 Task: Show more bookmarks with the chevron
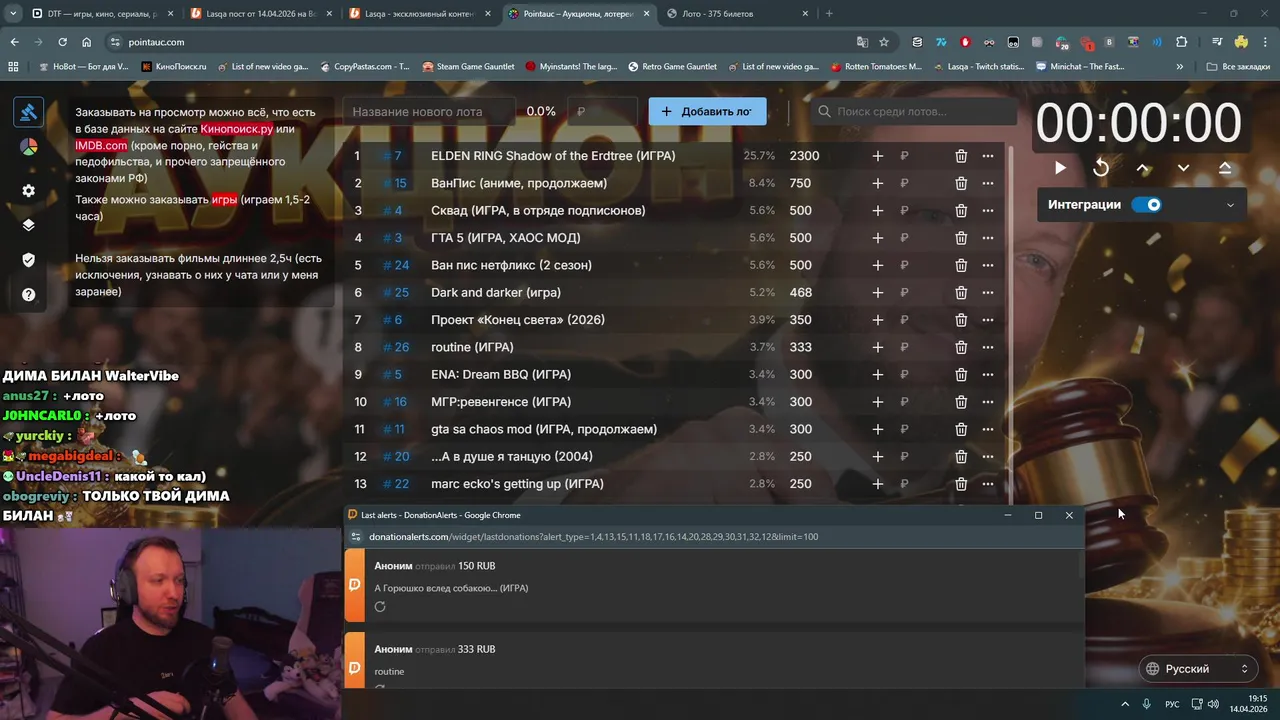(x=1180, y=67)
